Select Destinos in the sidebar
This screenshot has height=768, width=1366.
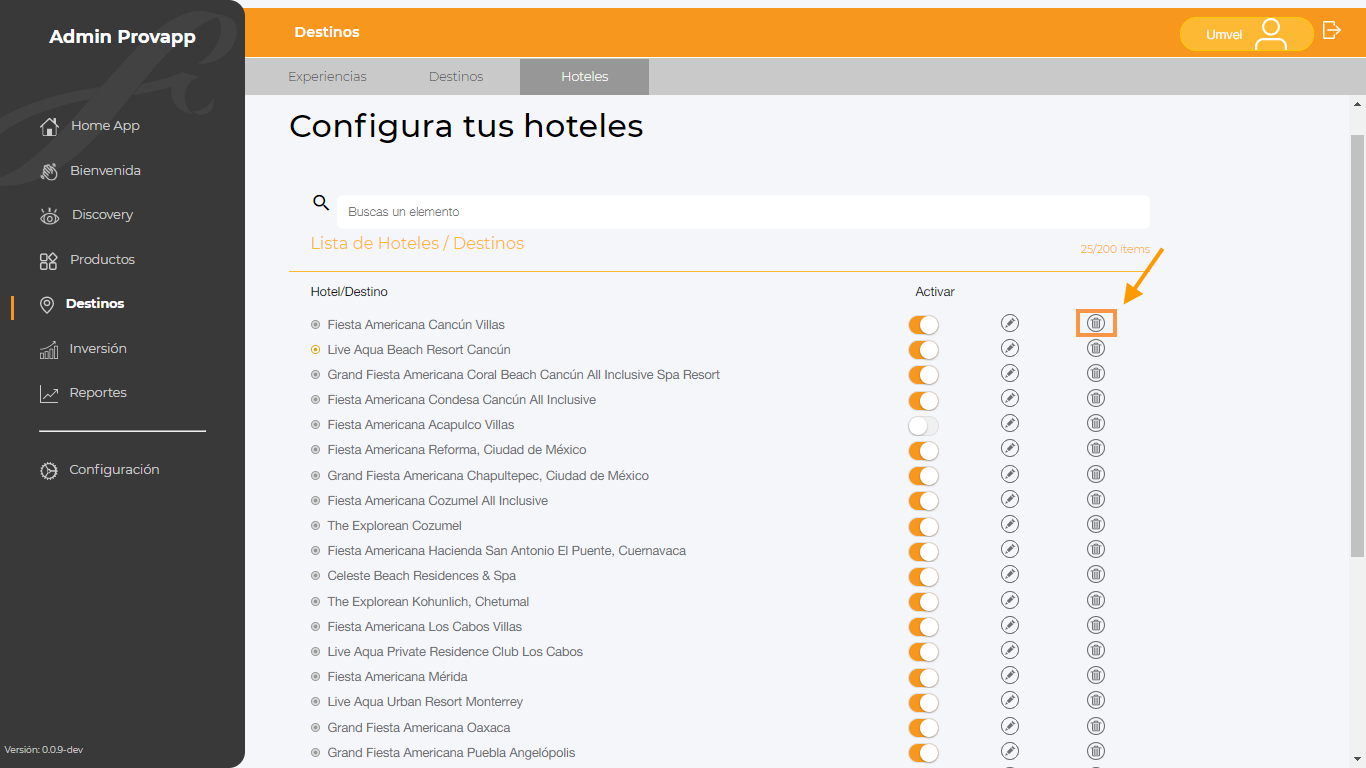[82, 304]
